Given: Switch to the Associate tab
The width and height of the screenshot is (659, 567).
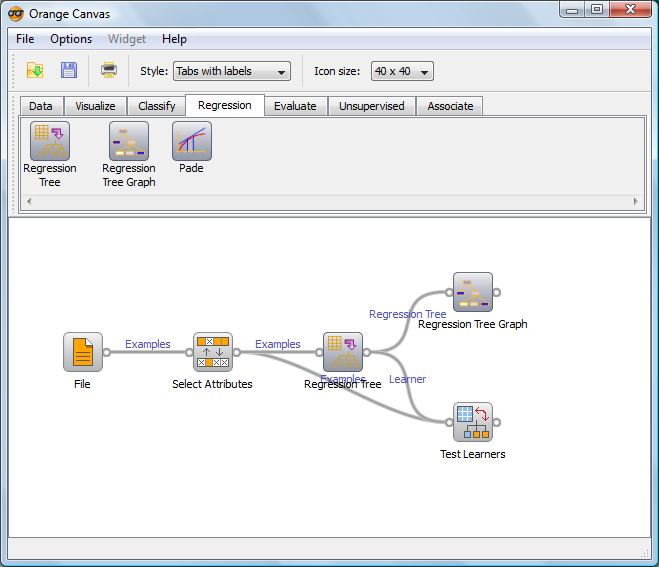Looking at the screenshot, I should coord(450,106).
